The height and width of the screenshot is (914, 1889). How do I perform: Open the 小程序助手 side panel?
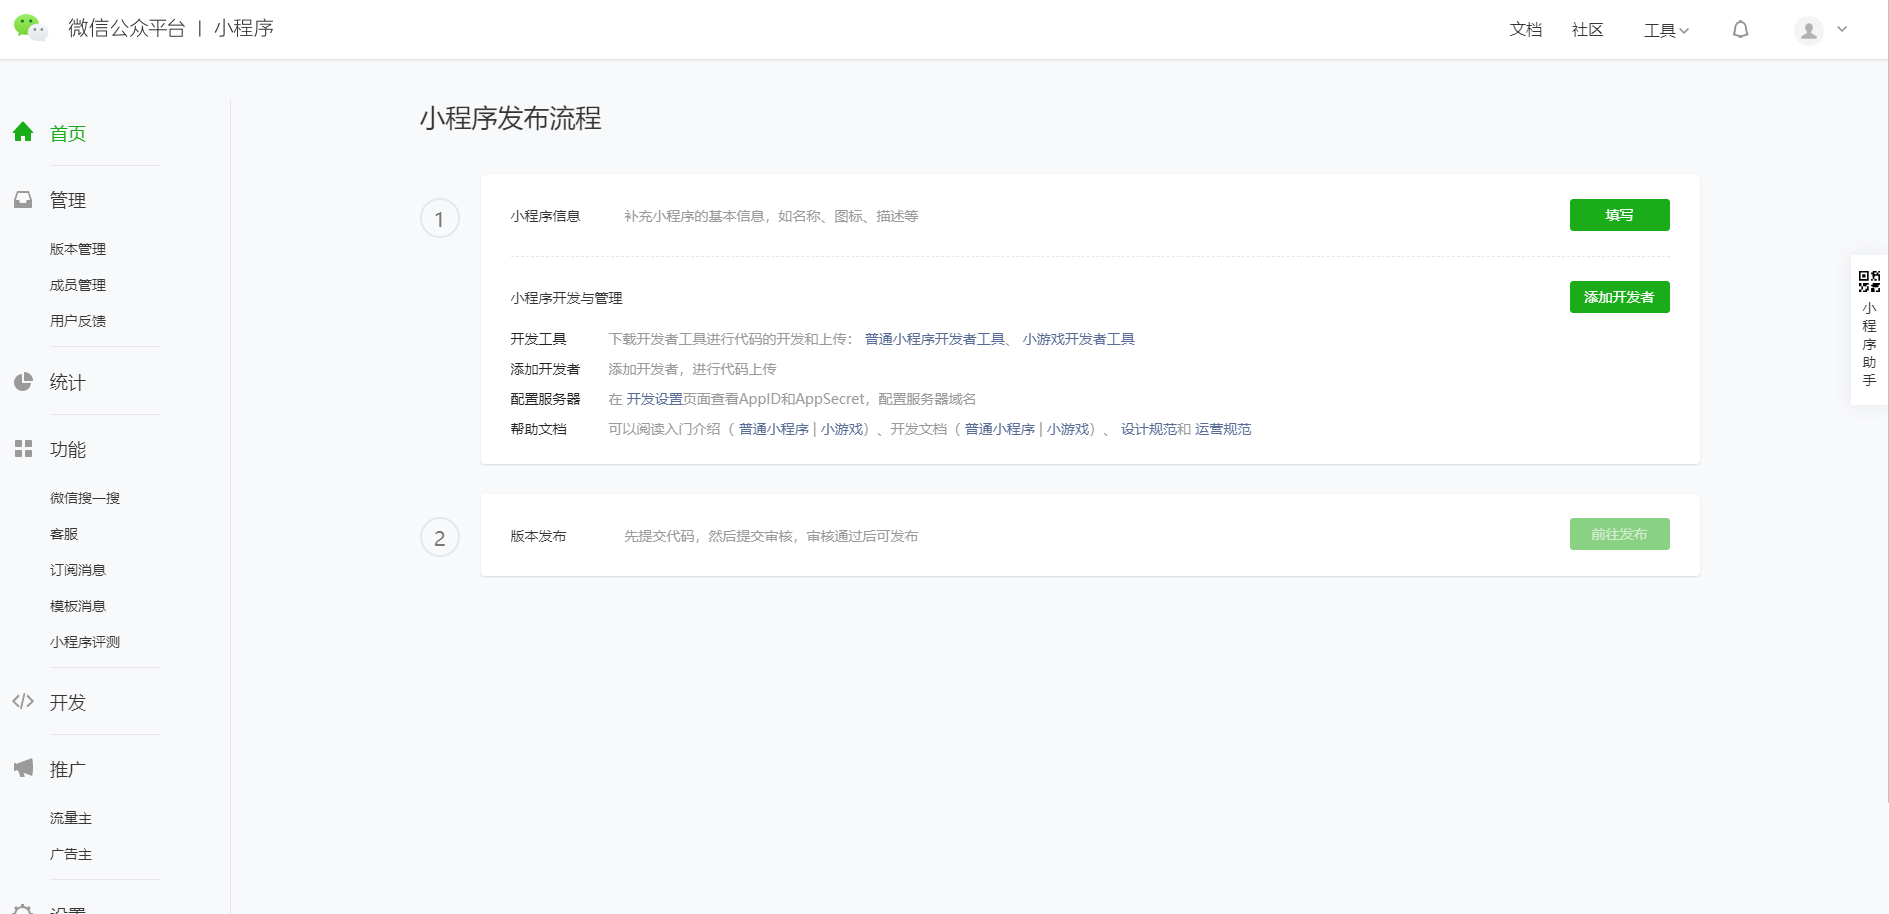1869,330
